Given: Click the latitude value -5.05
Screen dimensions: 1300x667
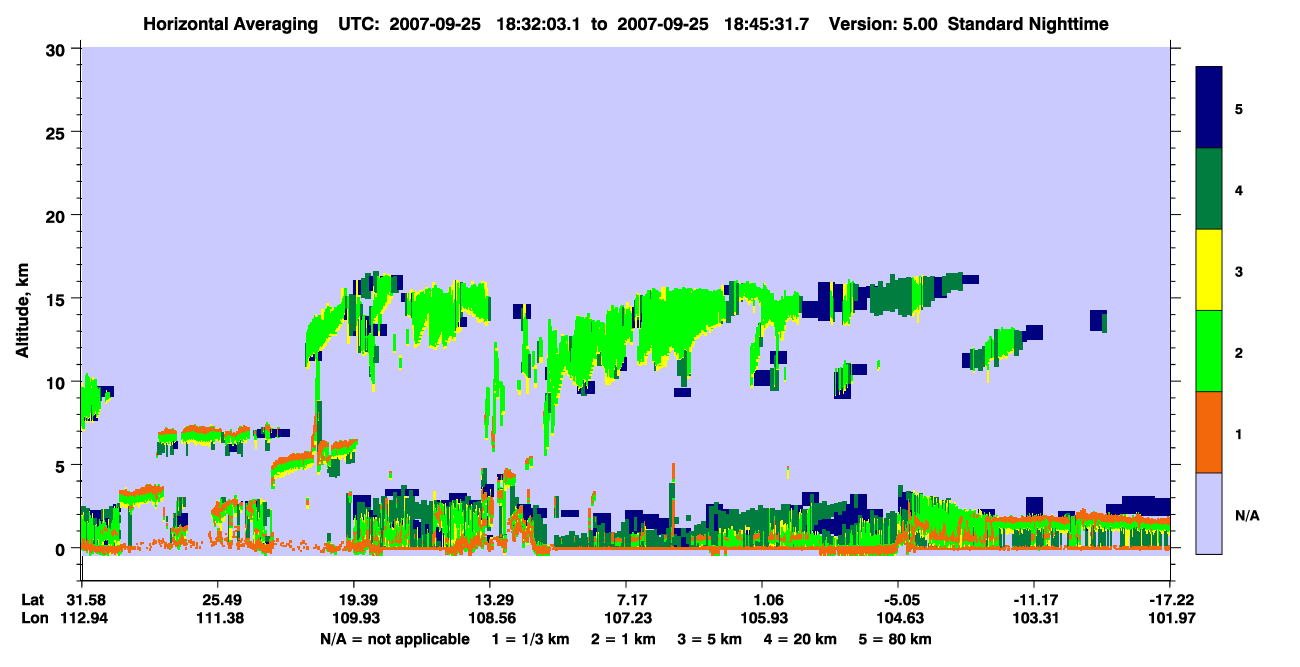Looking at the screenshot, I should point(898,600).
